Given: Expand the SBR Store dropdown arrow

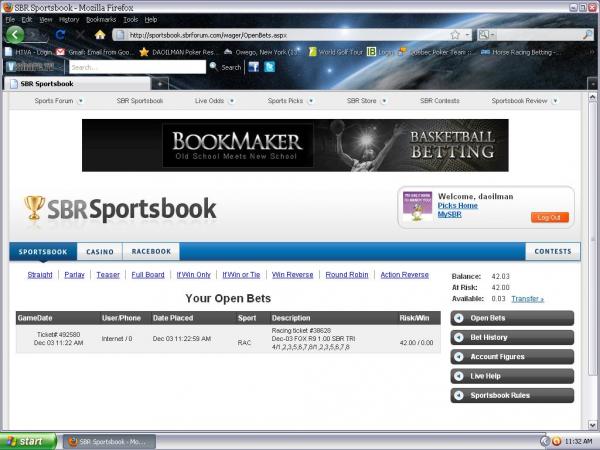Looking at the screenshot, I should (x=383, y=101).
